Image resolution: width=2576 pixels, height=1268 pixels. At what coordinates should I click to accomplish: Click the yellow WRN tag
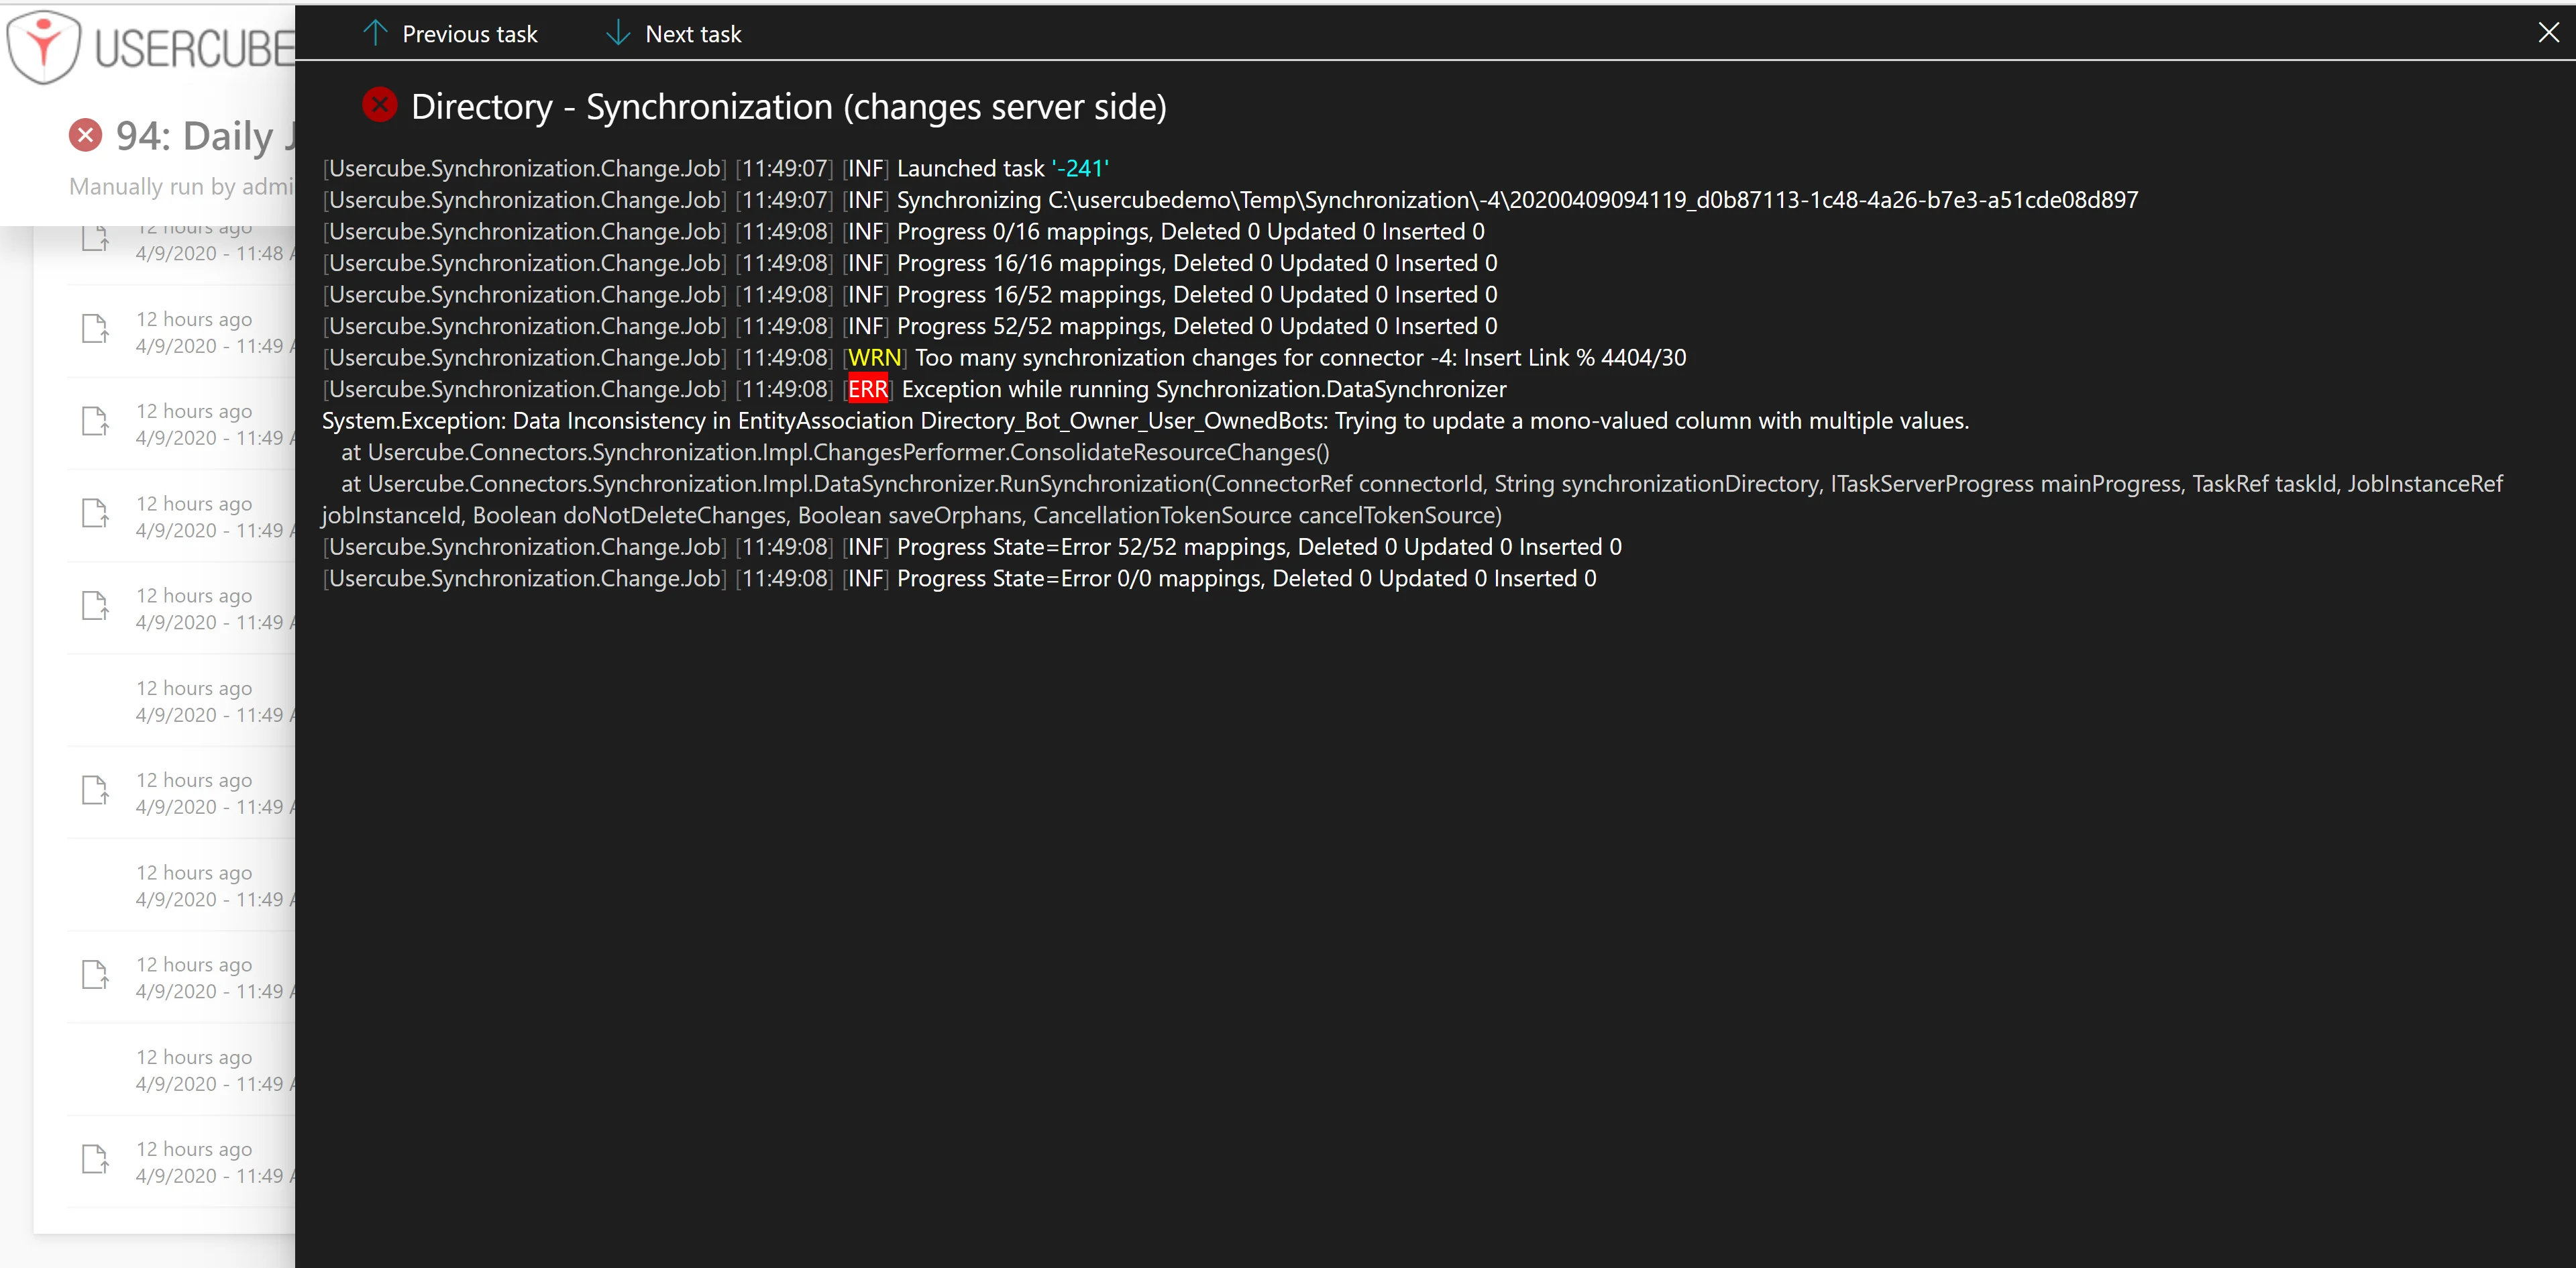875,358
